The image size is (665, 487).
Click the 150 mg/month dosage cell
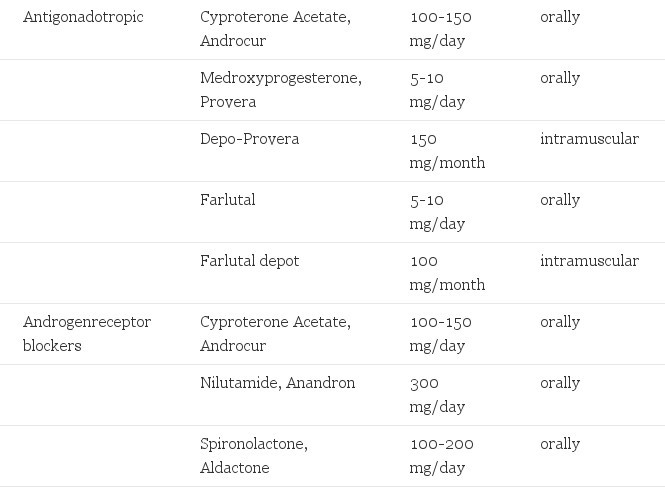tap(447, 151)
